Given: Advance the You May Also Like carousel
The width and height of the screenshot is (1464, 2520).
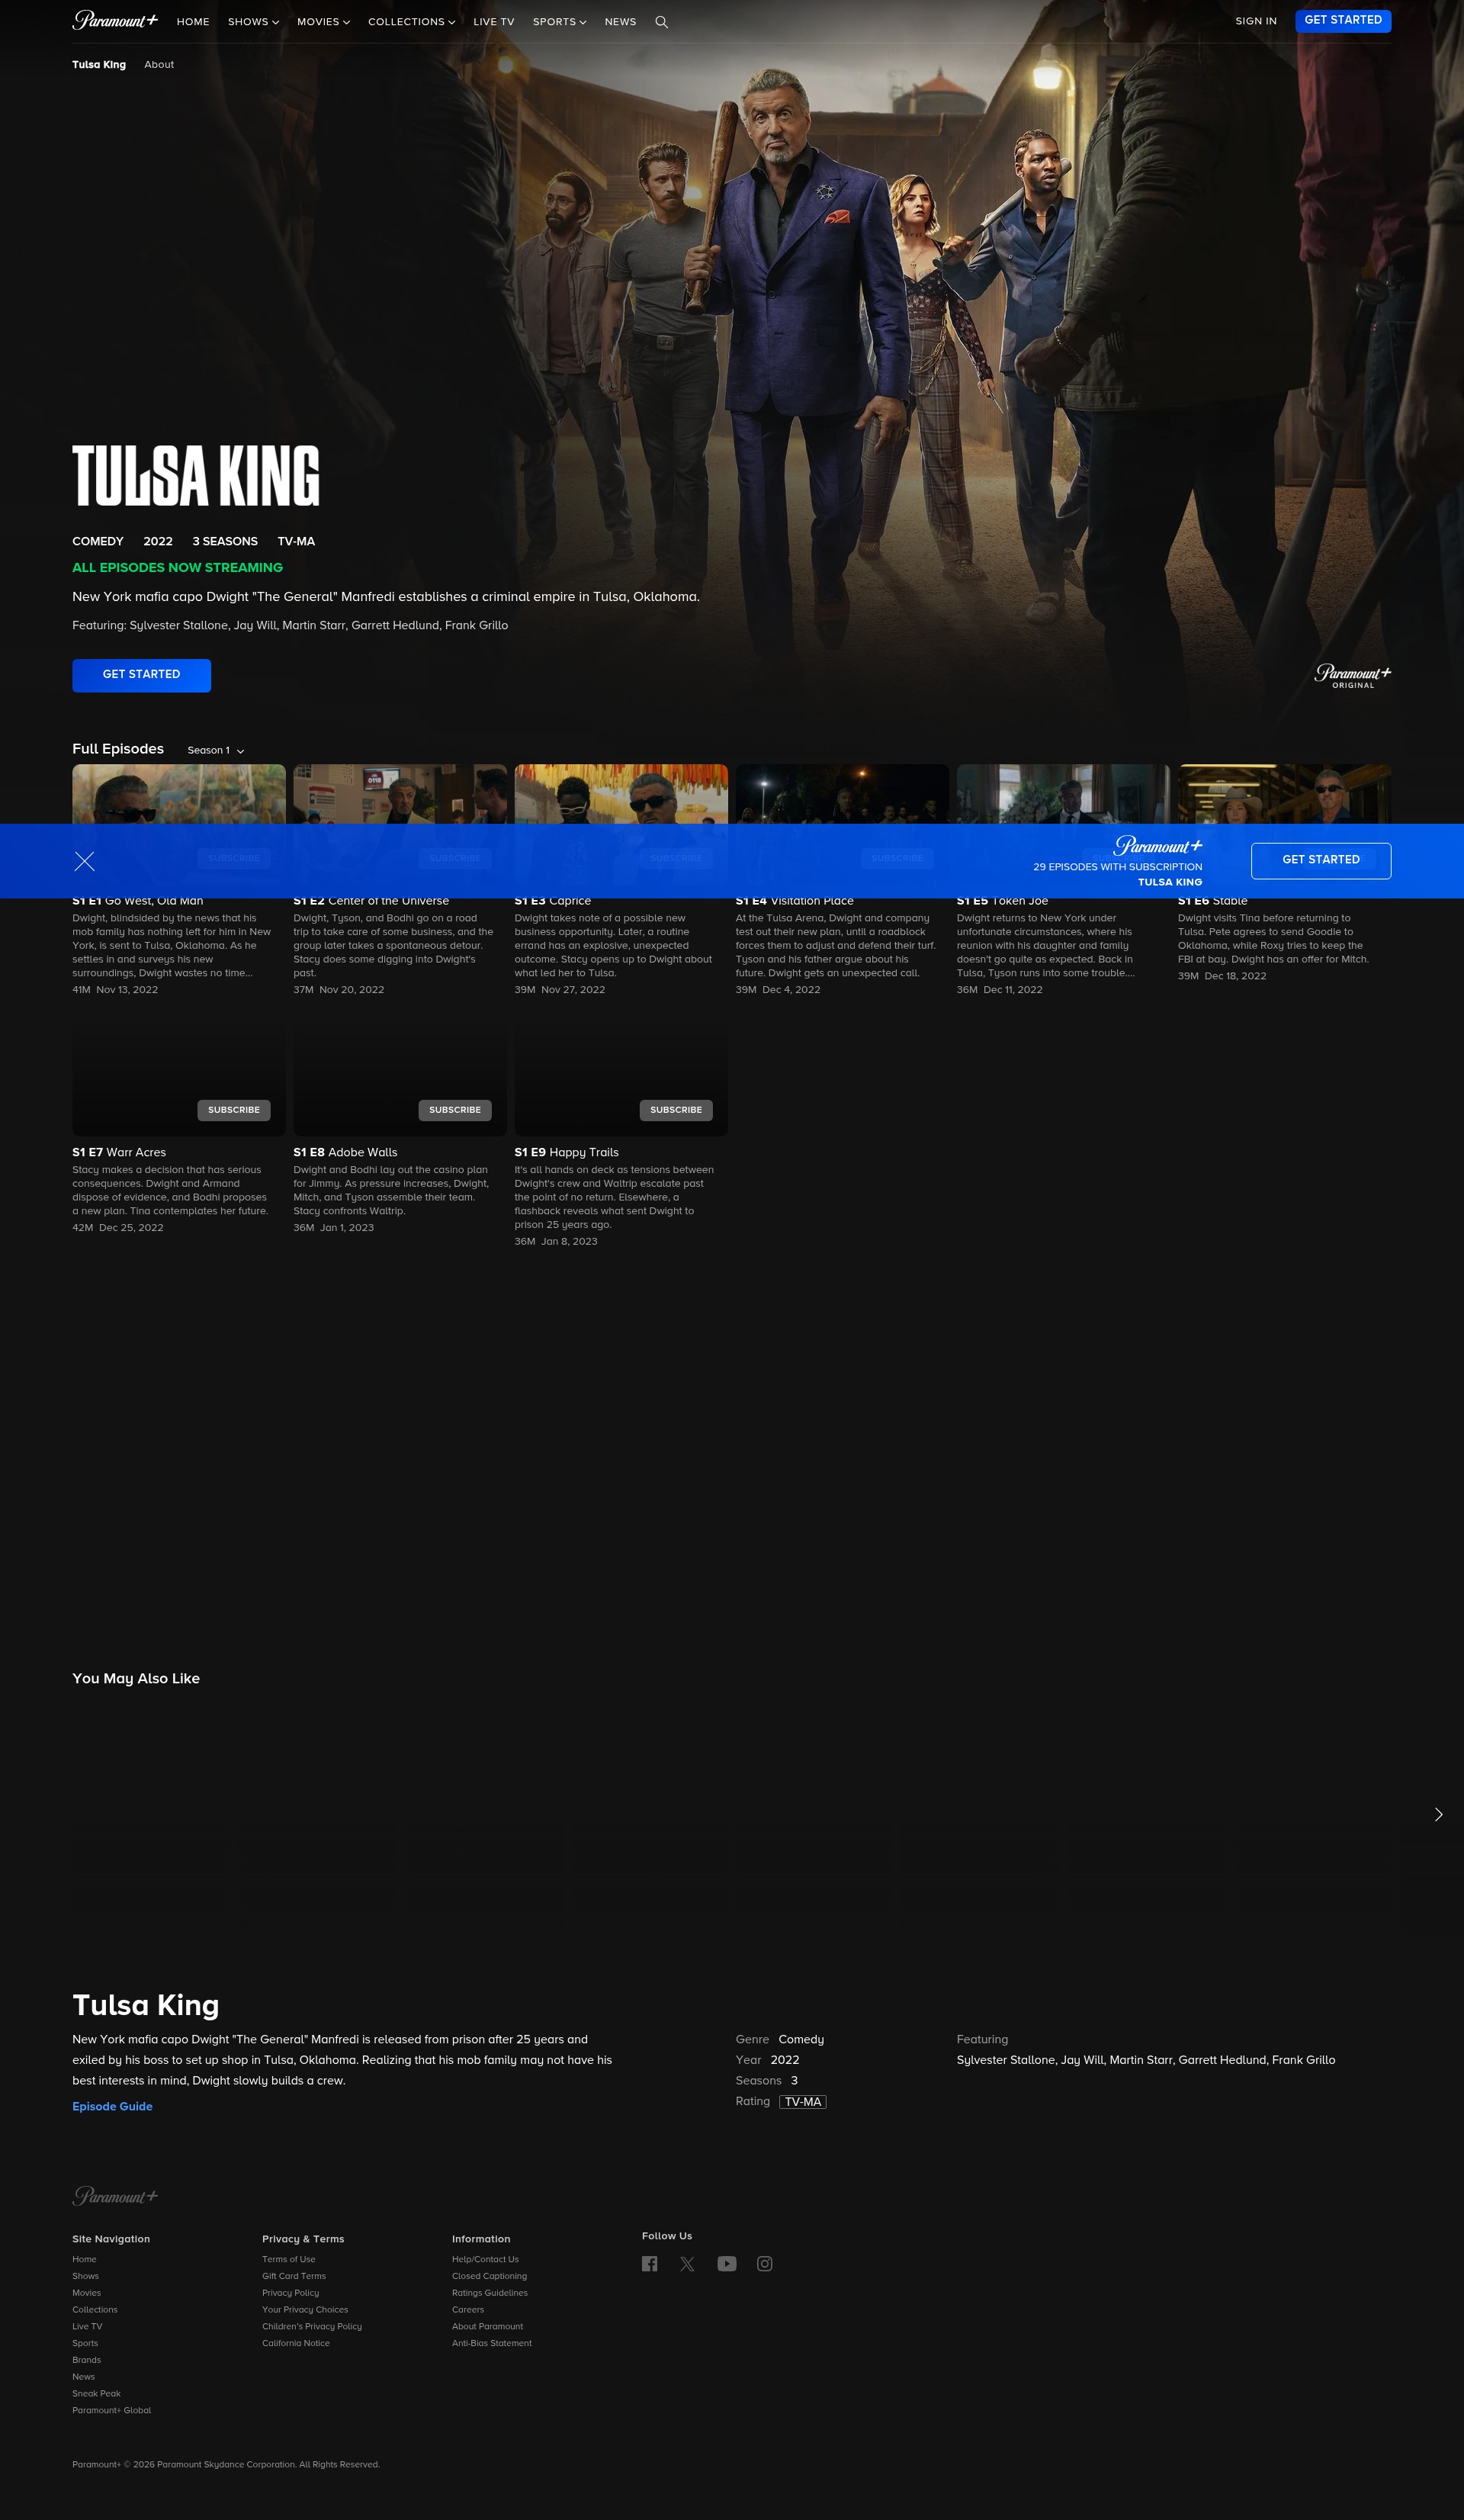Looking at the screenshot, I should pyautogui.click(x=1439, y=1814).
